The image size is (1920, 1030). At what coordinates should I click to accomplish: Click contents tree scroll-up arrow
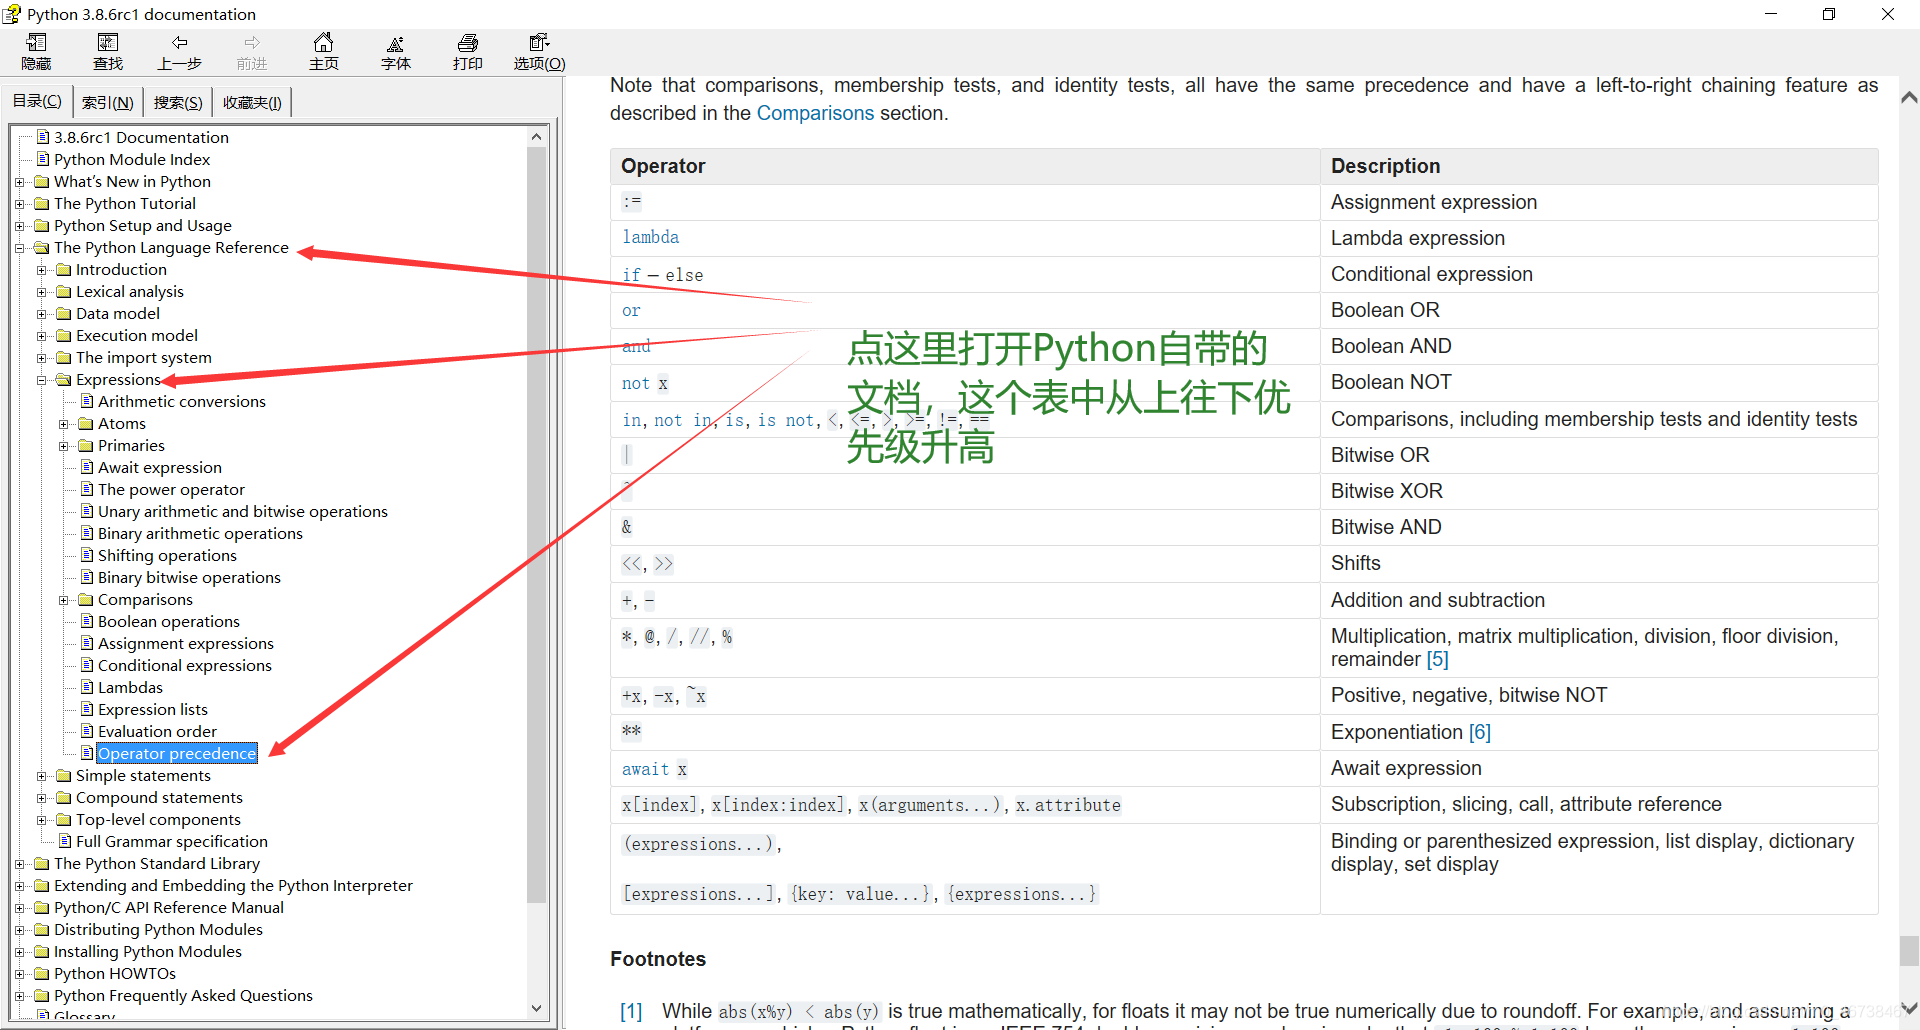coord(536,137)
